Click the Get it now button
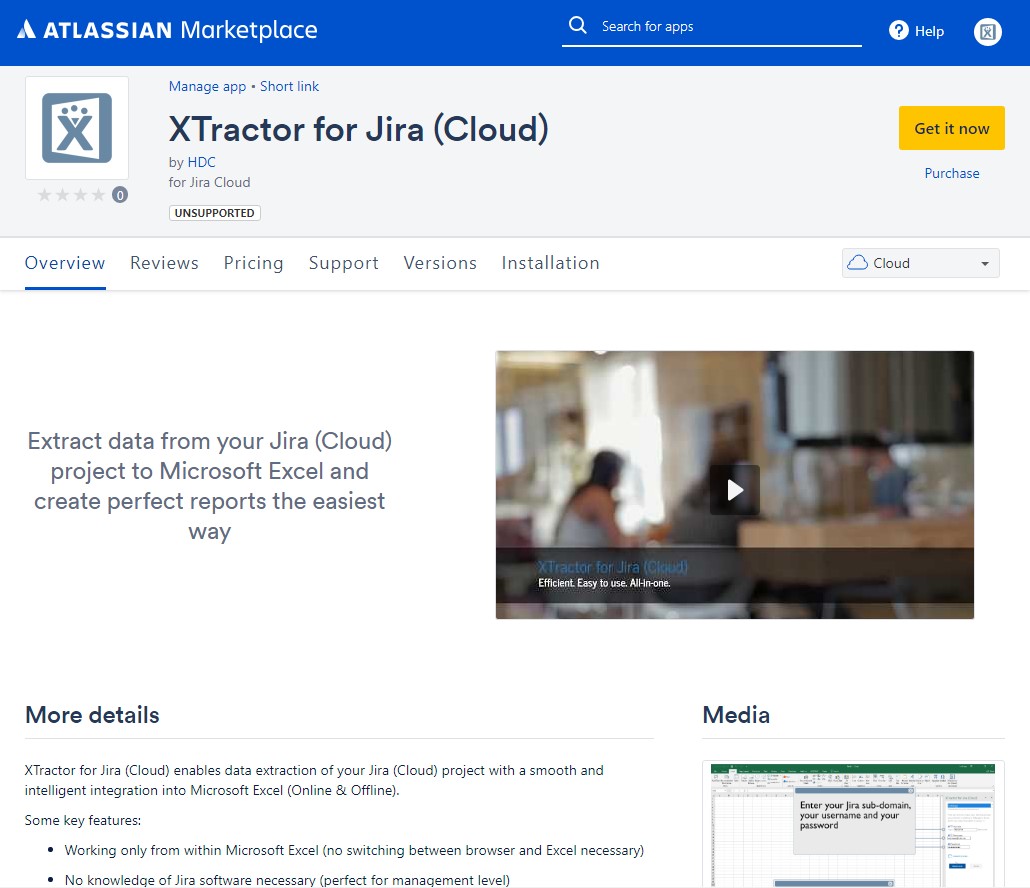Screen dimensions: 1030x888 (951, 128)
